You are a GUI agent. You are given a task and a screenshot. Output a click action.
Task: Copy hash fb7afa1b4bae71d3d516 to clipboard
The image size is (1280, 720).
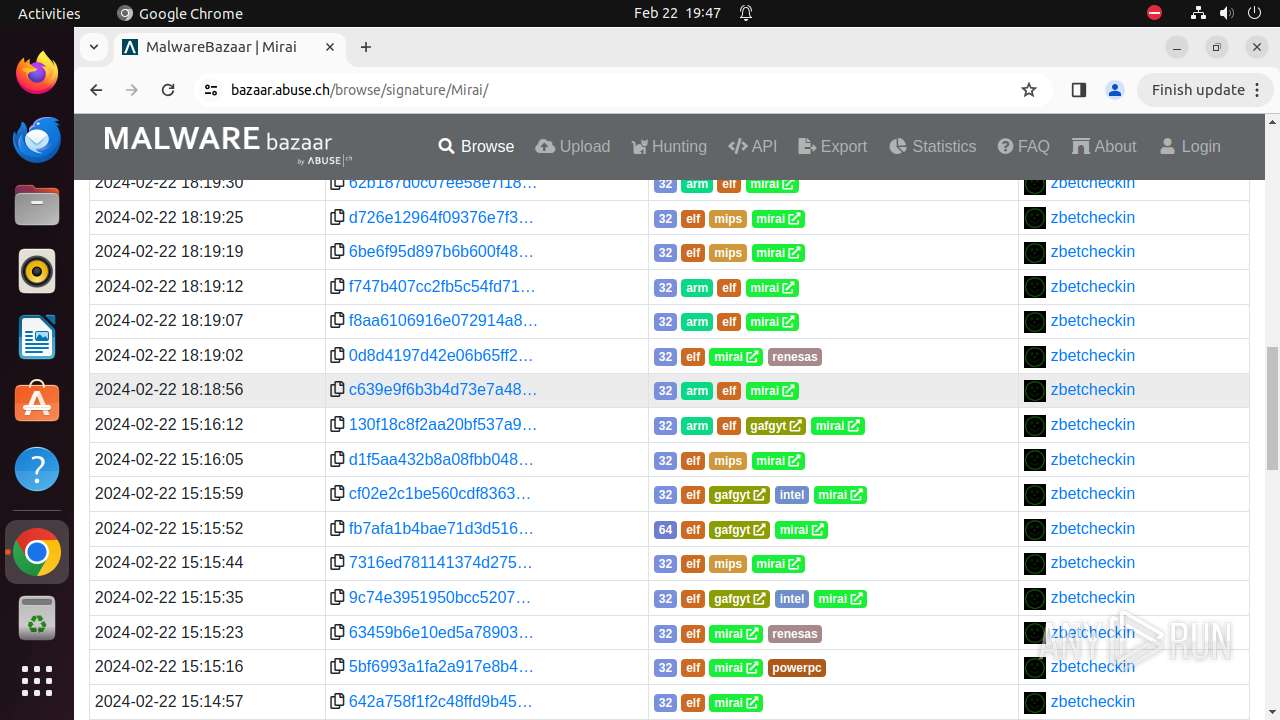coord(337,529)
